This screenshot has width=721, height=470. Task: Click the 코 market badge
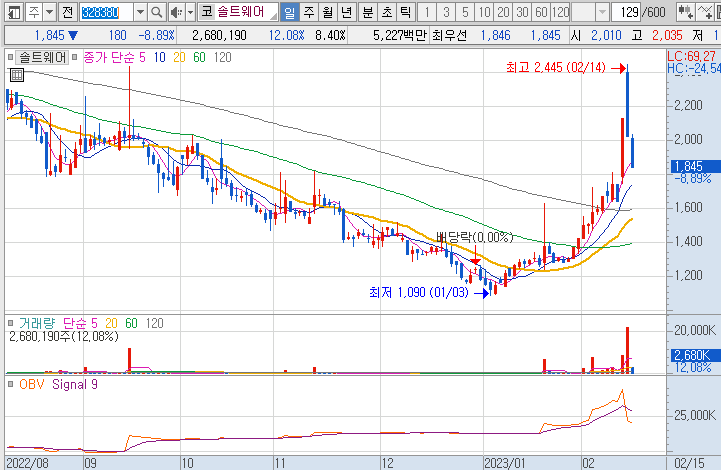tap(207, 12)
